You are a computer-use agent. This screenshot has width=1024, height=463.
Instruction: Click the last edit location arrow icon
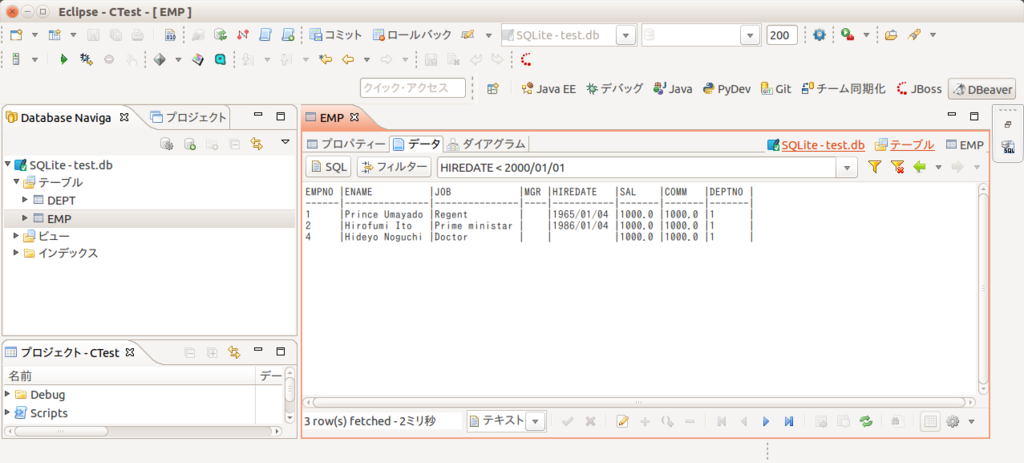point(325,59)
